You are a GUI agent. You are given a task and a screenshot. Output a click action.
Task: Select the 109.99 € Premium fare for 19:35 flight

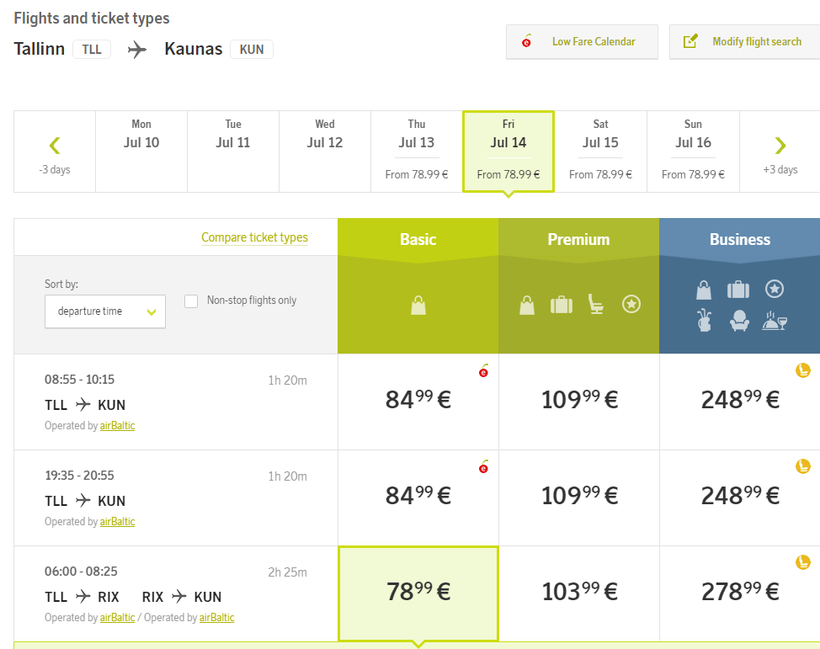579,496
